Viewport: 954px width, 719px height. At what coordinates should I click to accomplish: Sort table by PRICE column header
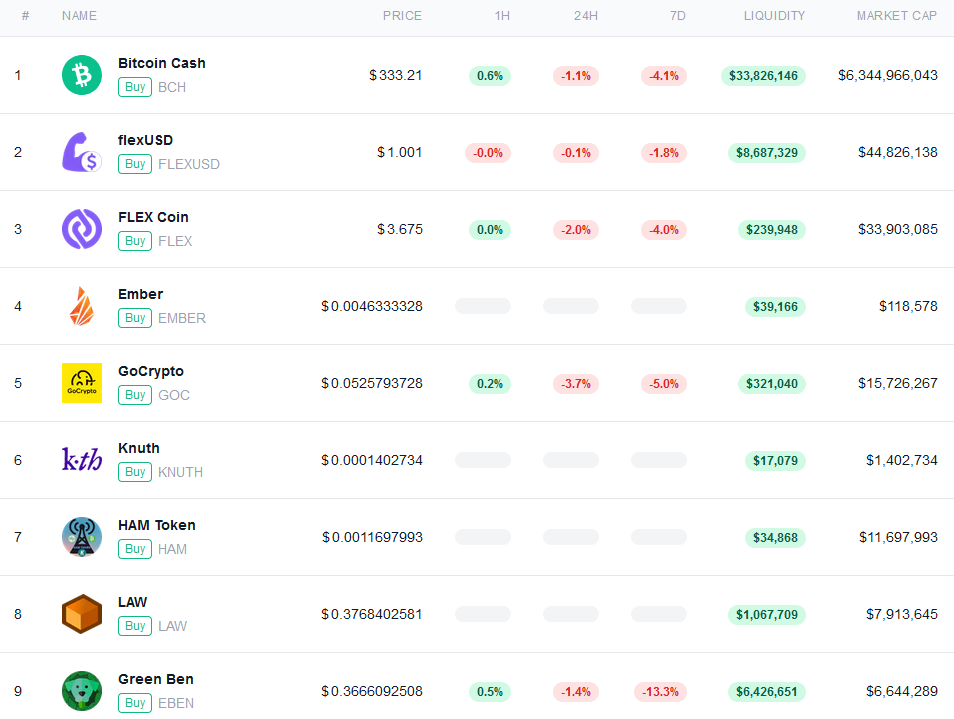click(402, 16)
